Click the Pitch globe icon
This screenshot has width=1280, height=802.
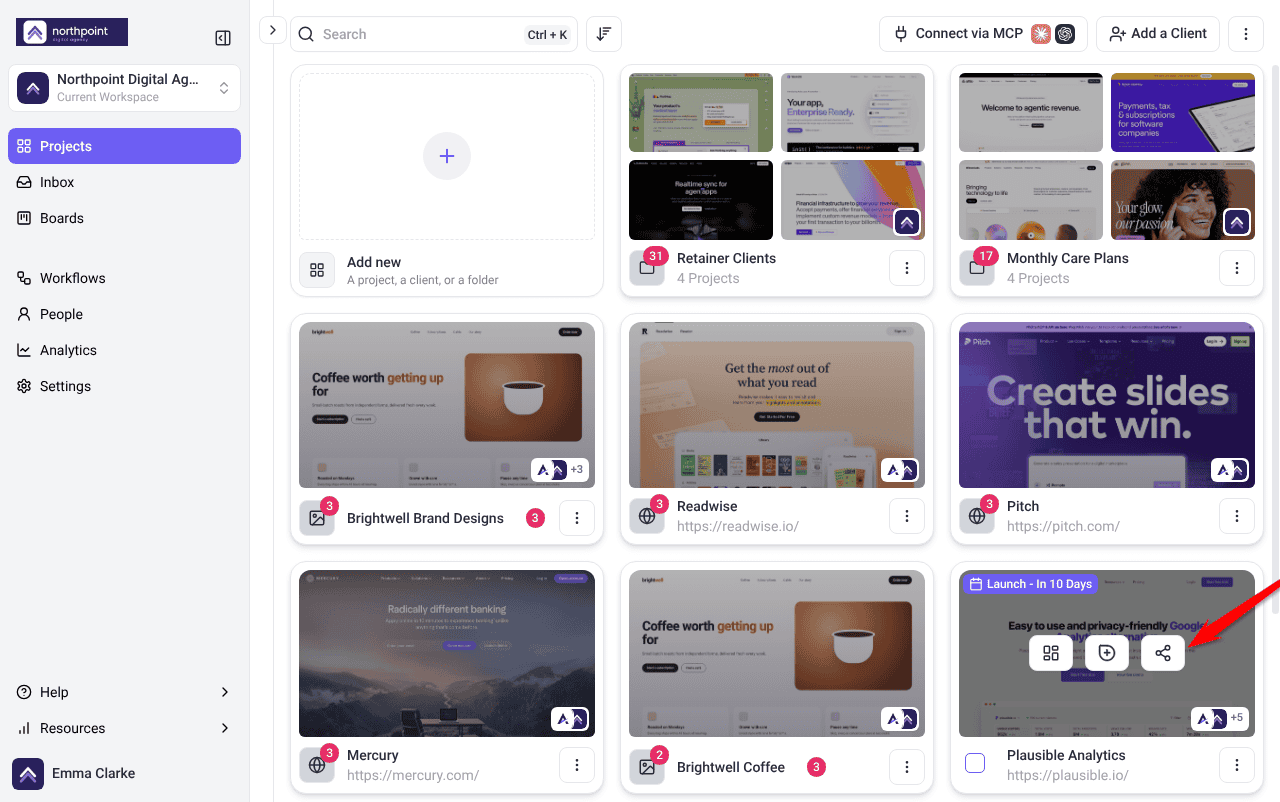[977, 516]
